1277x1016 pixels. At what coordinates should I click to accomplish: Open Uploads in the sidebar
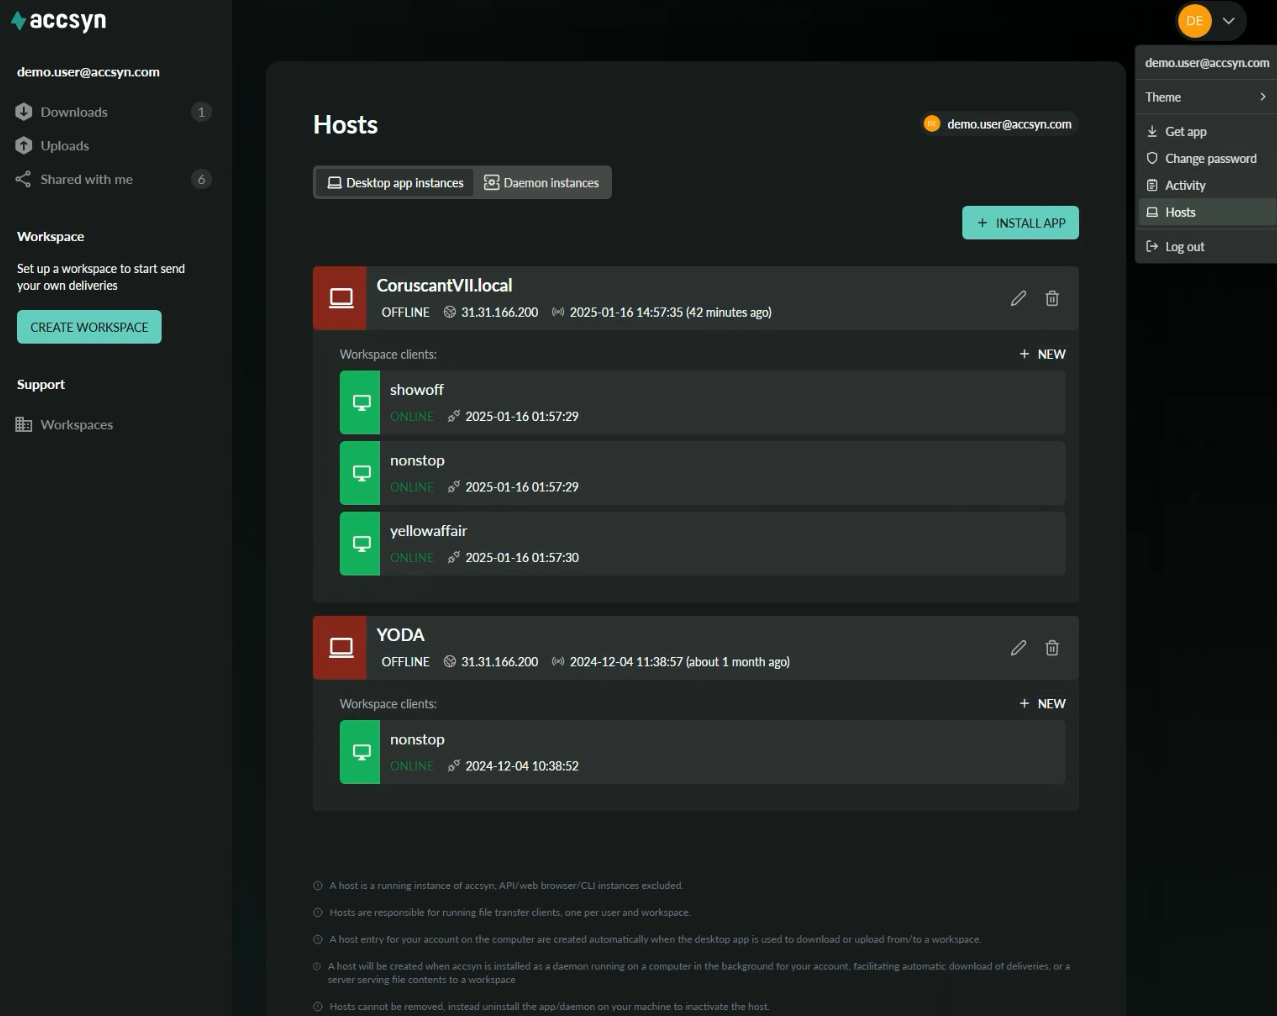click(65, 146)
